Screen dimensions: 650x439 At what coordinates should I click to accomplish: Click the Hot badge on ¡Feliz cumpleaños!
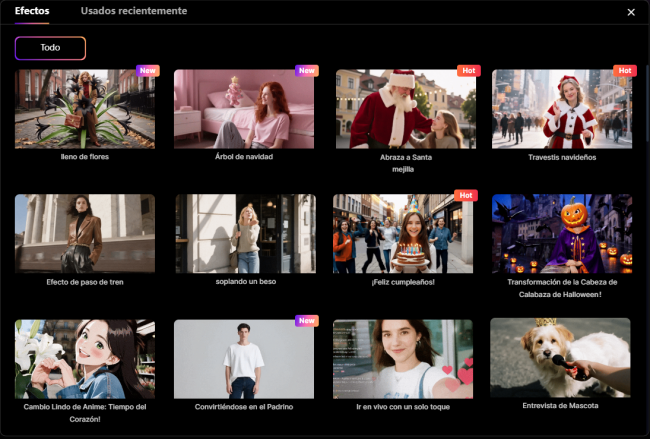[465, 196]
